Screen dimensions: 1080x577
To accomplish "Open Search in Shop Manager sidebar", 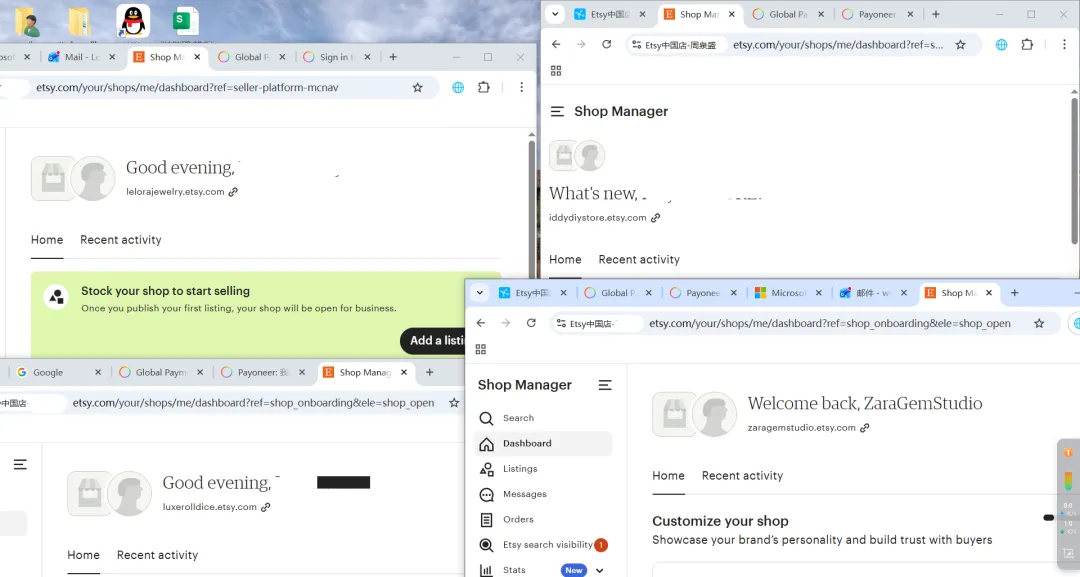I will [543, 418].
